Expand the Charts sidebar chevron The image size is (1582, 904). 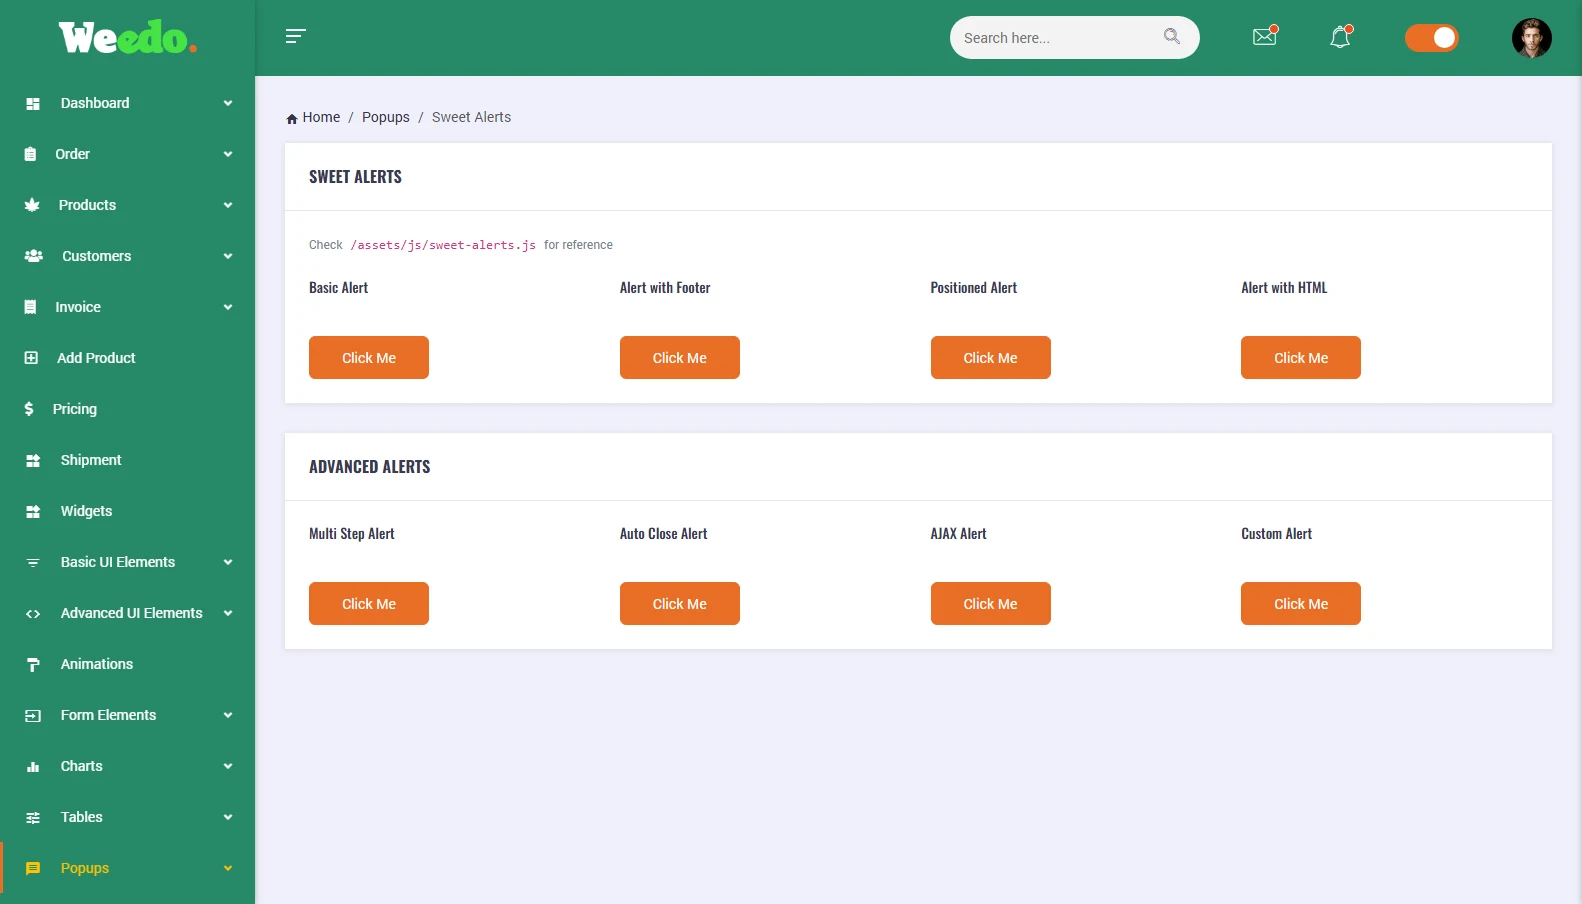(x=228, y=766)
